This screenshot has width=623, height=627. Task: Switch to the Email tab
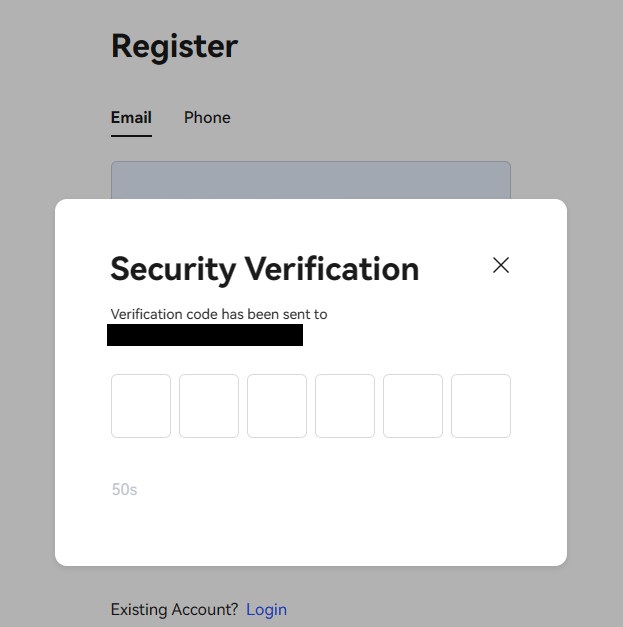131,118
